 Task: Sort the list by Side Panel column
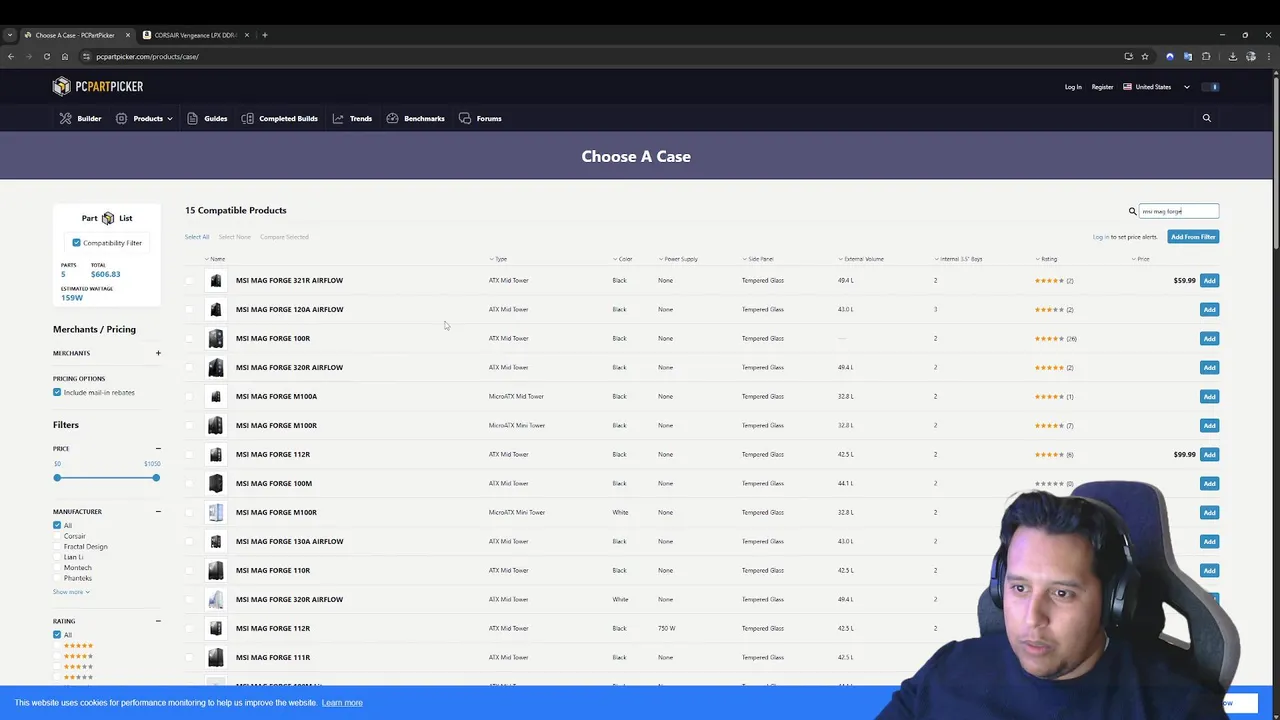(758, 259)
